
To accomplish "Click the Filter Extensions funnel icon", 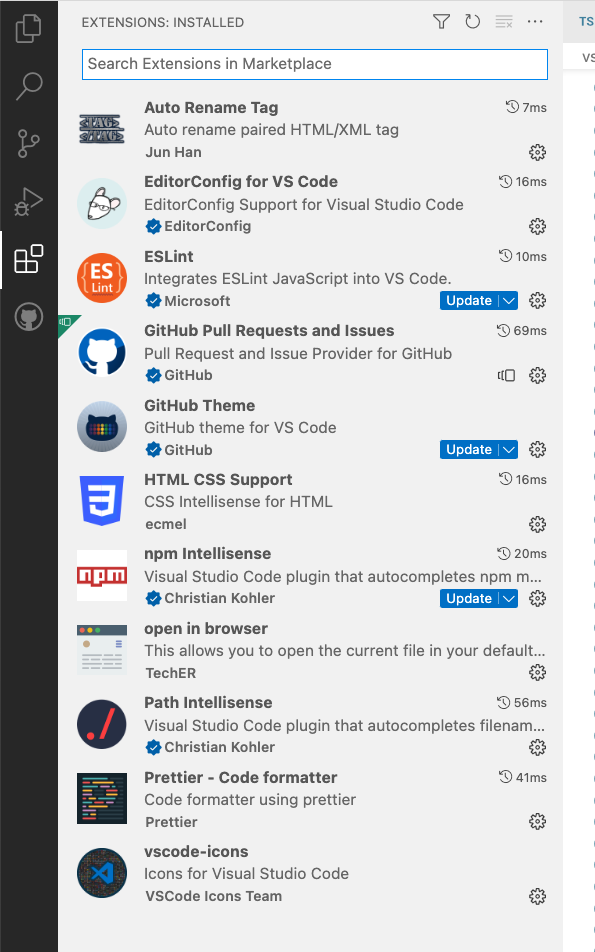I will pos(441,21).
